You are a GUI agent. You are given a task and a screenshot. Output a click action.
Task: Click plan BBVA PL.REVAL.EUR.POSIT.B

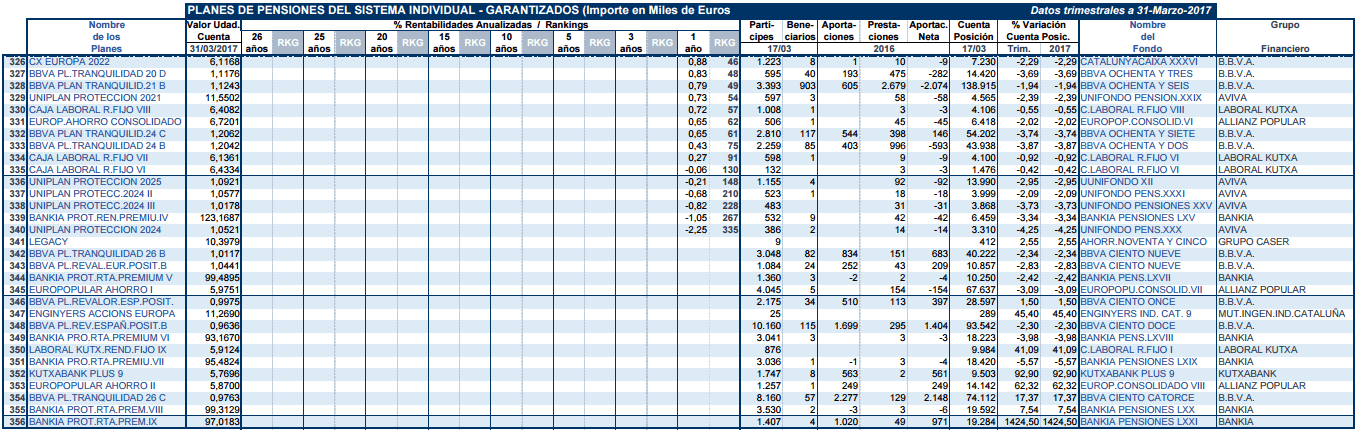(x=97, y=265)
